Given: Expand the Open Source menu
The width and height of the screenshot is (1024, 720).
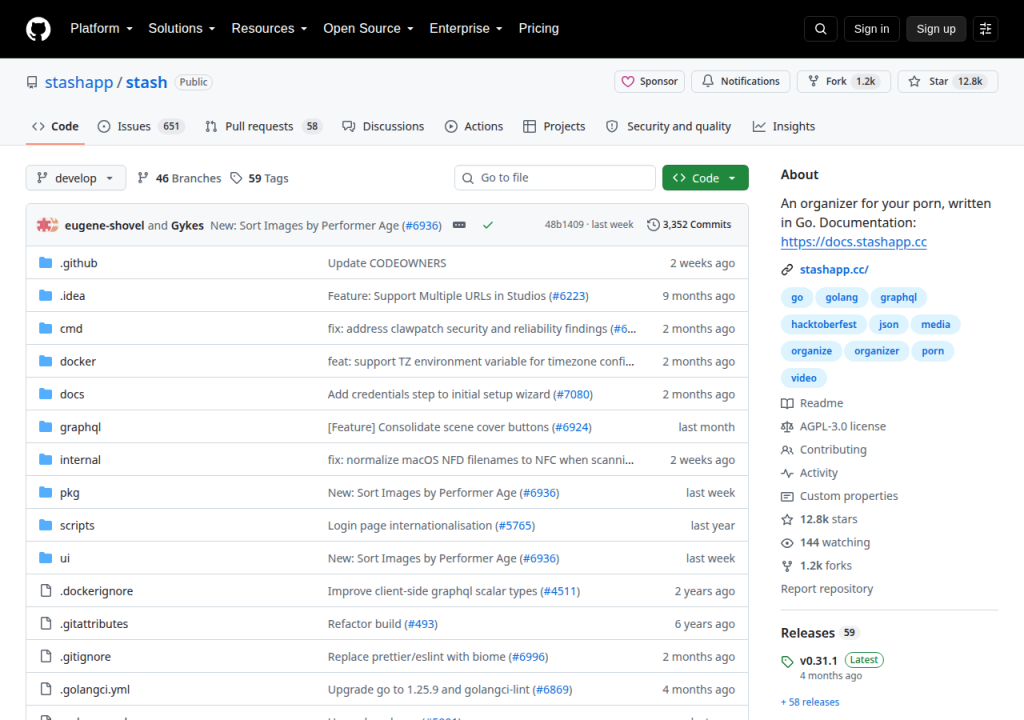Looking at the screenshot, I should click(368, 29).
